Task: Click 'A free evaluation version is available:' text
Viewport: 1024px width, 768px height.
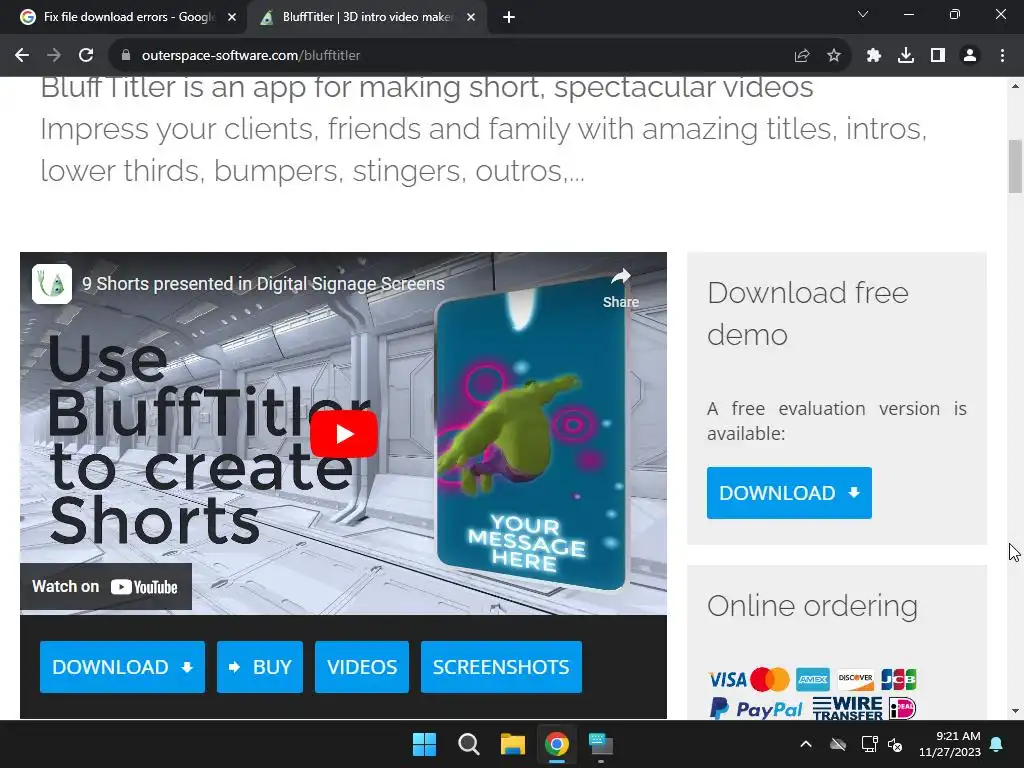Action: point(837,421)
